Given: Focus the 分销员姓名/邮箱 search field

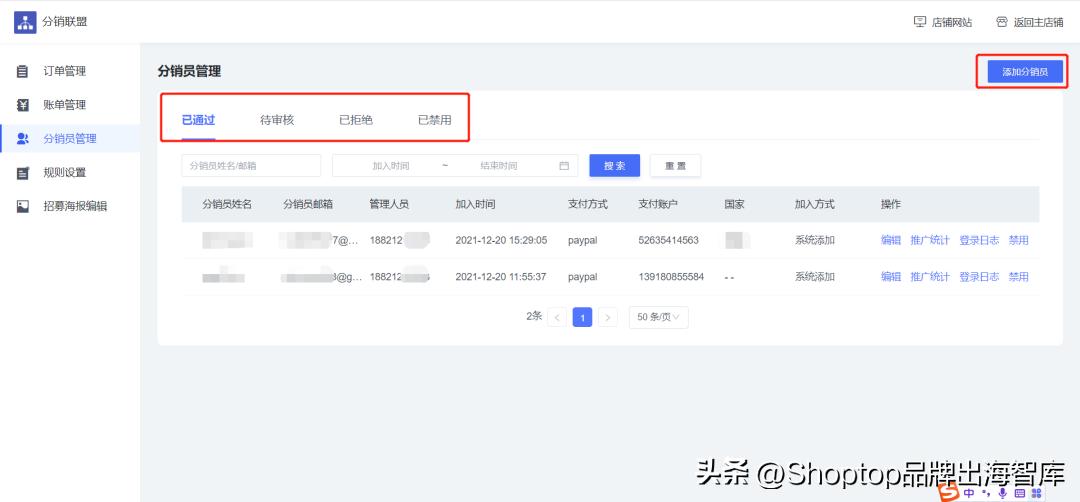Looking at the screenshot, I should [x=251, y=165].
